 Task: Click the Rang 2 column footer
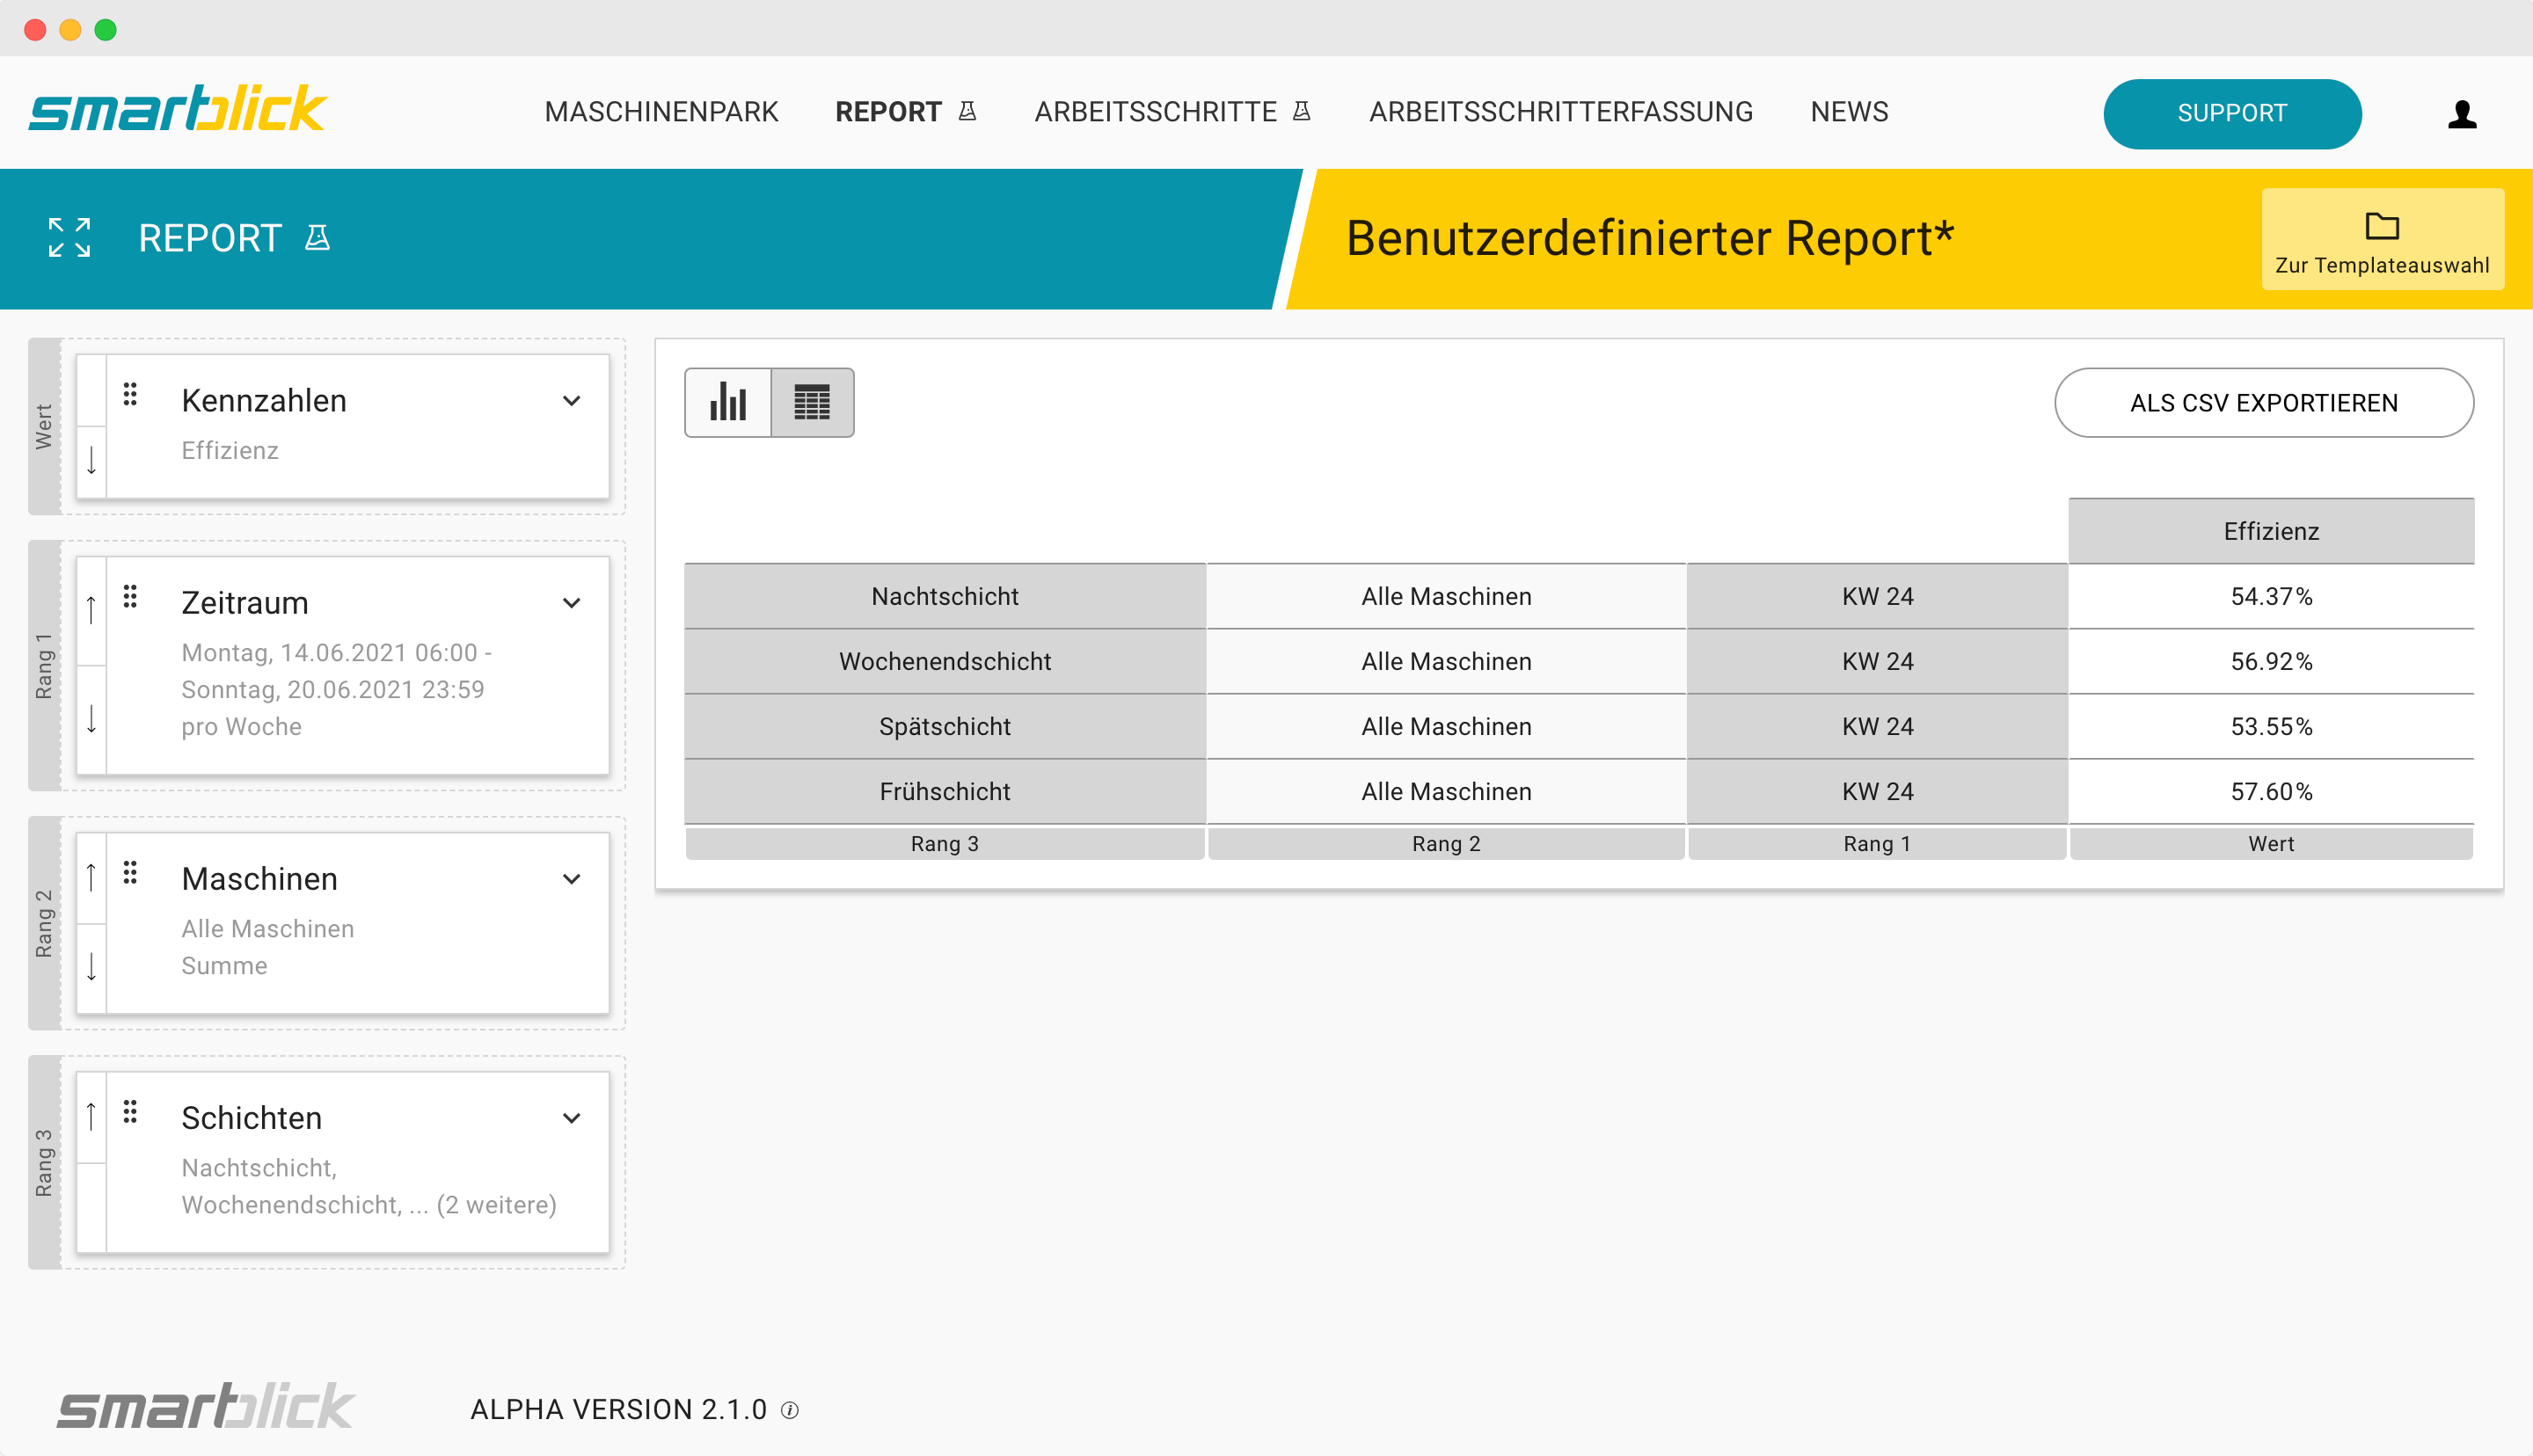tap(1446, 843)
